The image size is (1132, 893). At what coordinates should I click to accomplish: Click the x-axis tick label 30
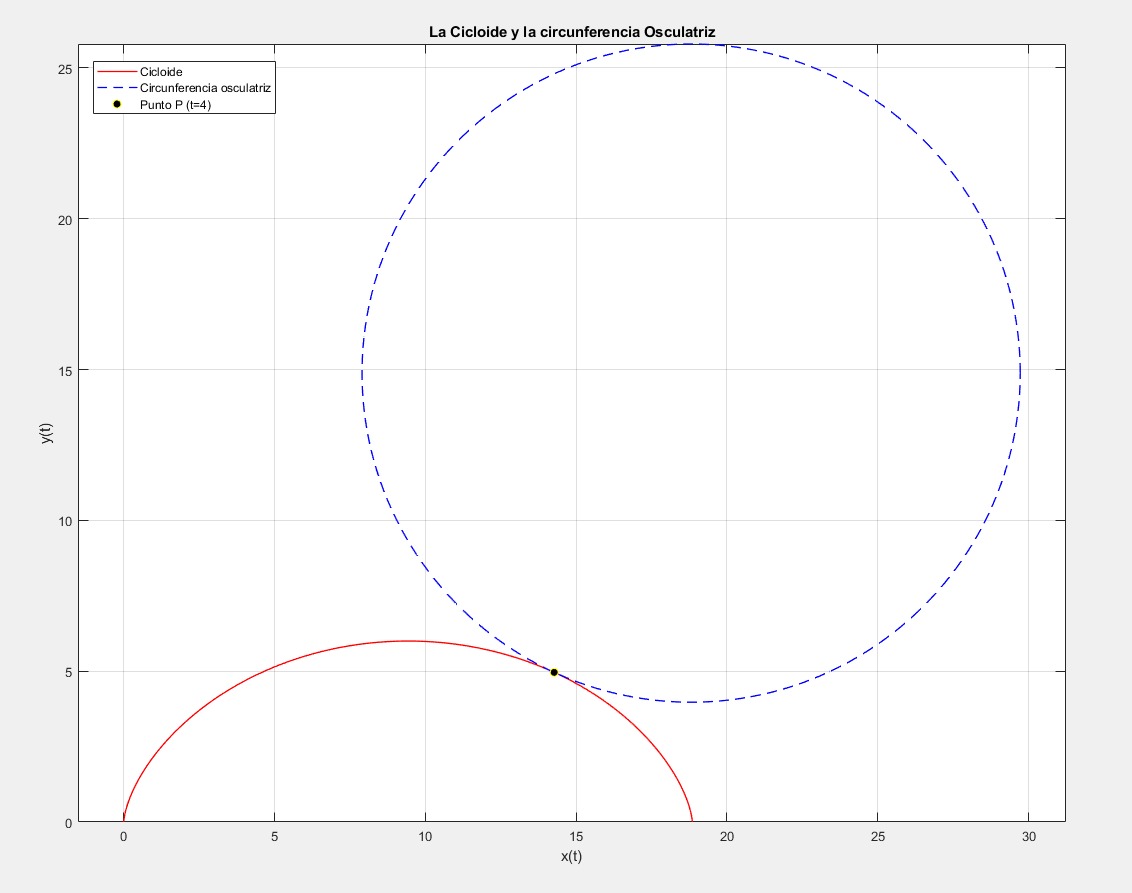(x=1029, y=836)
